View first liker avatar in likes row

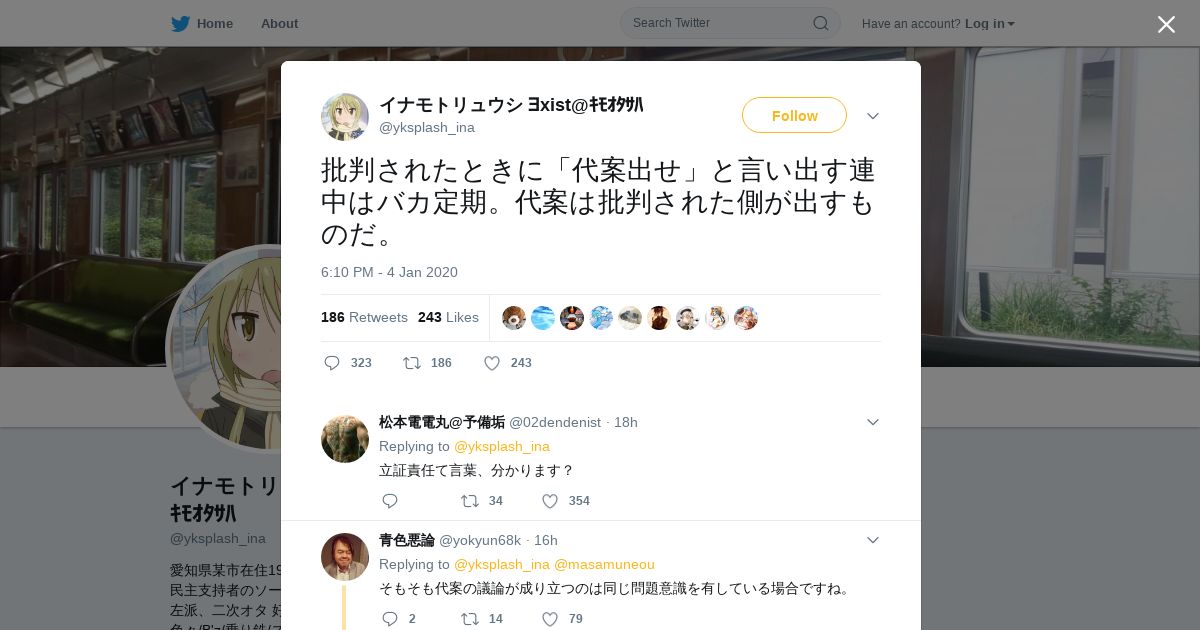[514, 318]
